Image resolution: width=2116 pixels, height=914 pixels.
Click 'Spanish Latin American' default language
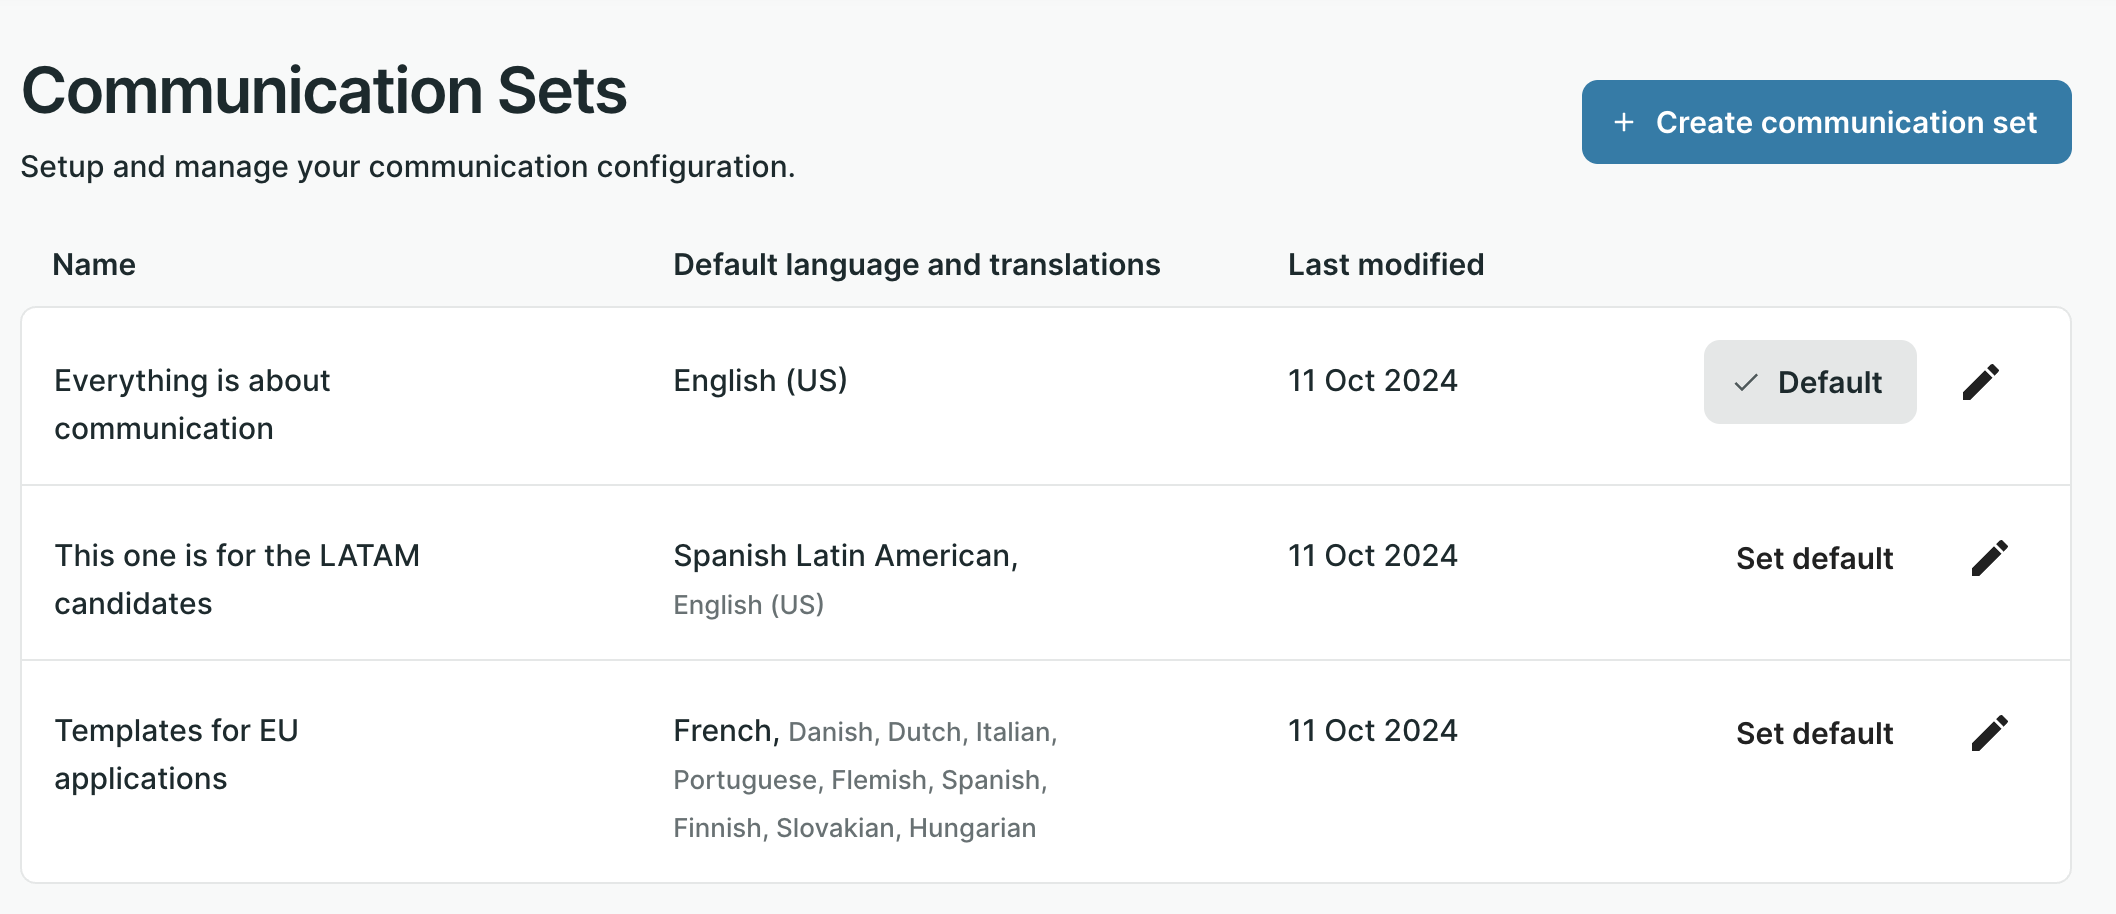point(845,556)
